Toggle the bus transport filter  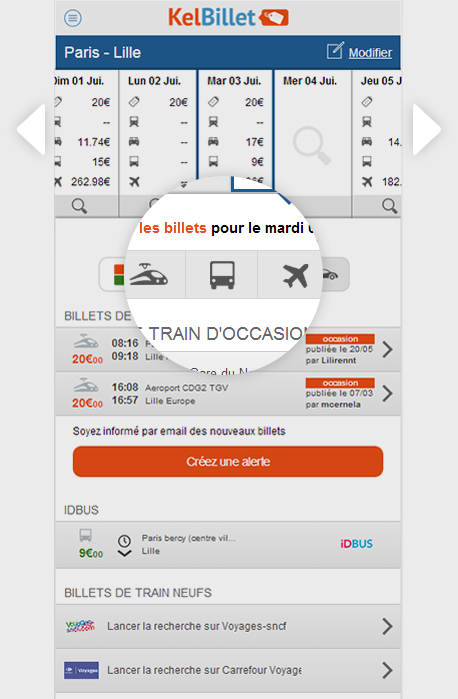(x=222, y=275)
